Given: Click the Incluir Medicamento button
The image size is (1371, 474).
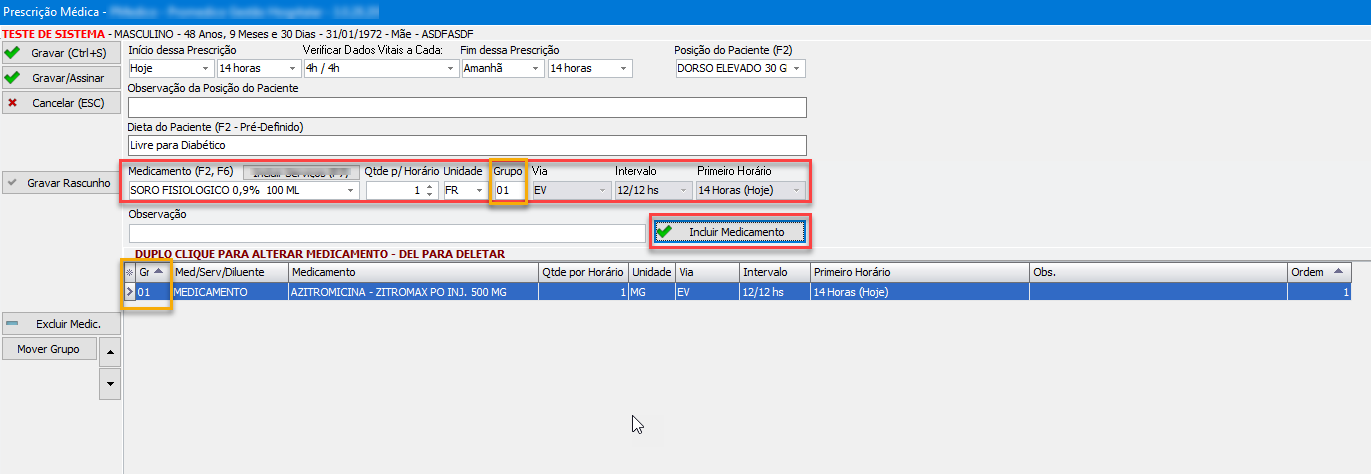Looking at the screenshot, I should pyautogui.click(x=729, y=232).
